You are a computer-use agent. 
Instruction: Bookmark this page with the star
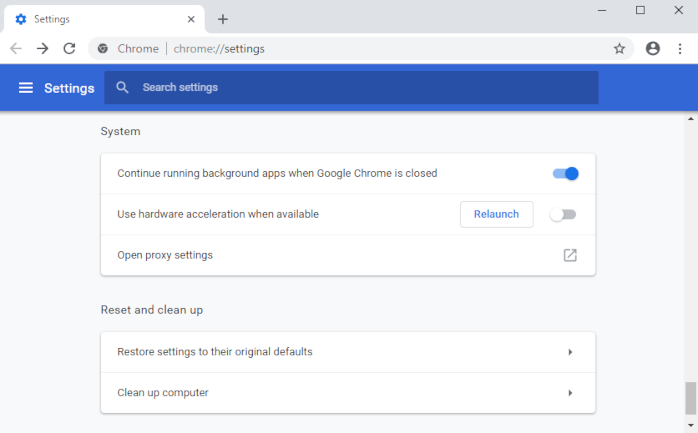pos(619,49)
